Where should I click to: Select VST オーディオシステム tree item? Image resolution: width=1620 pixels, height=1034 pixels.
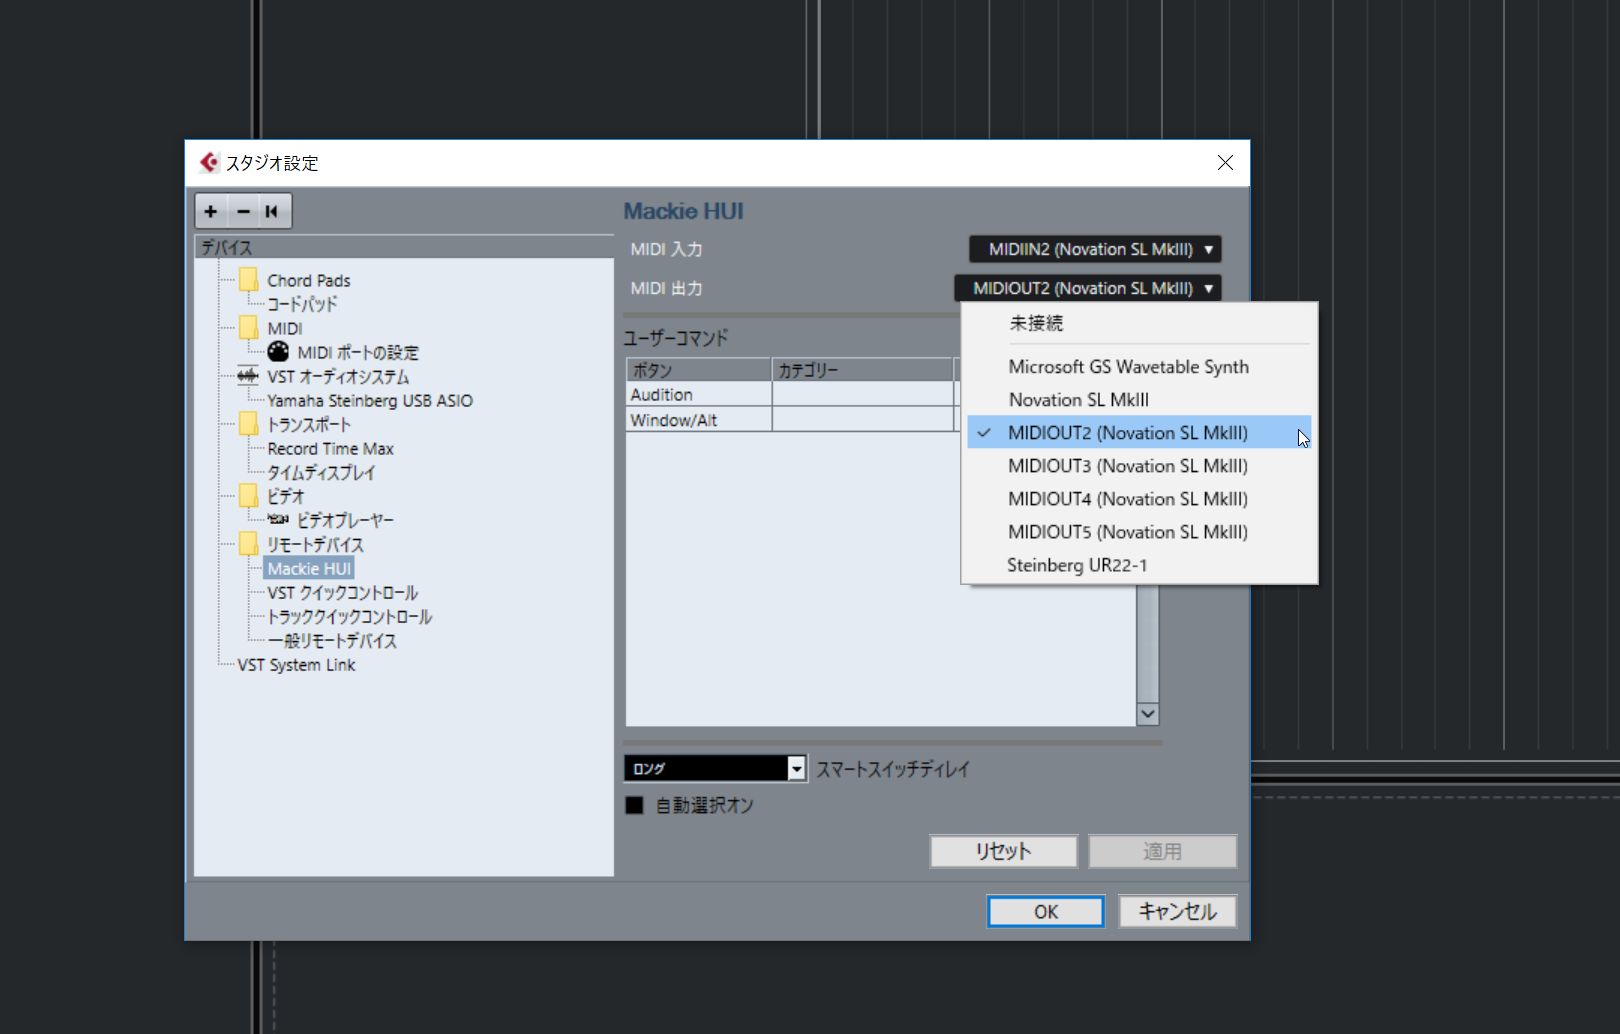[x=338, y=376]
